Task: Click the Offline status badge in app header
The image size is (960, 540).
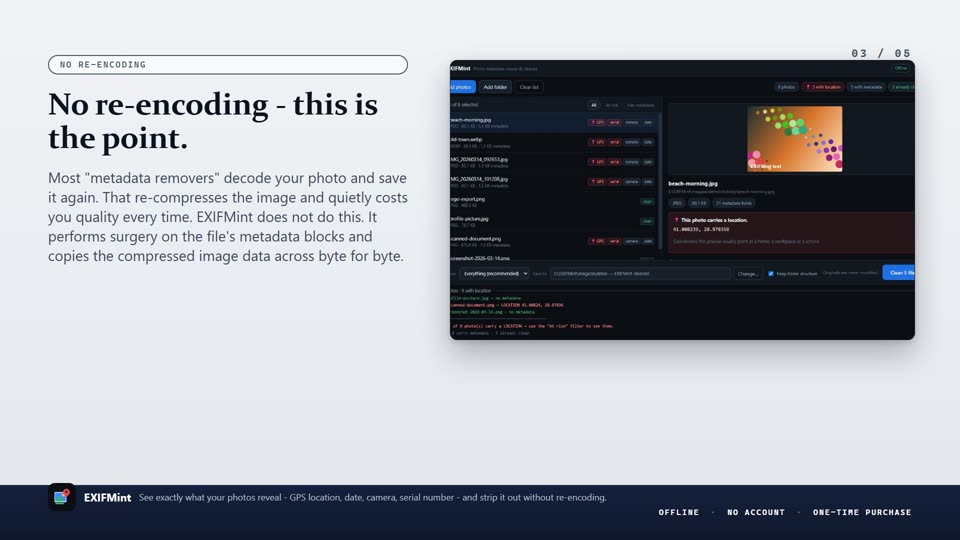Action: 901,68
